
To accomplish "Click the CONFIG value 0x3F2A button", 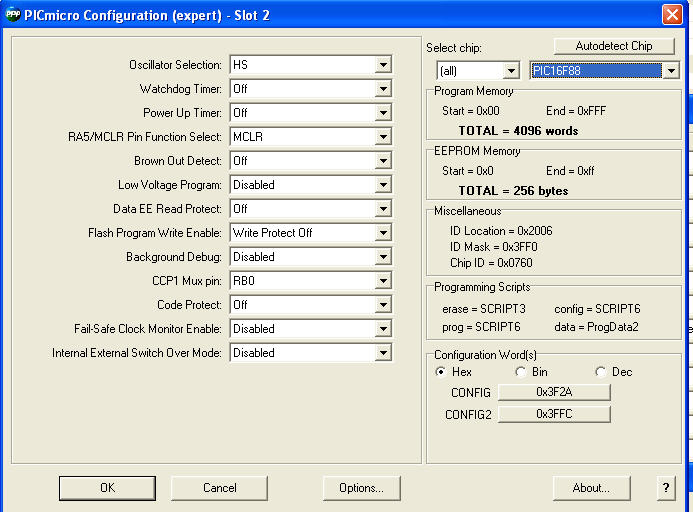I will coord(554,392).
